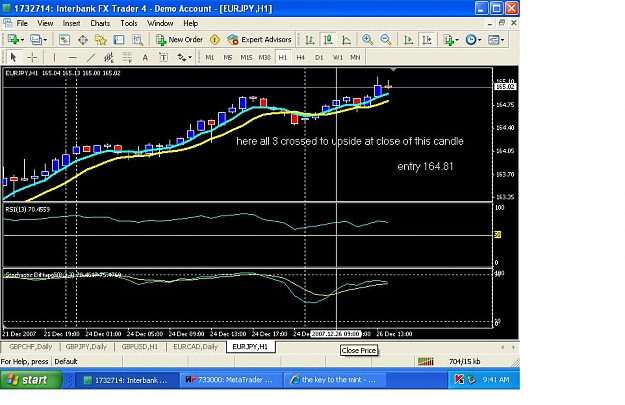This screenshot has width=625, height=405.
Task: Select the trendline tool
Action: (x=91, y=57)
